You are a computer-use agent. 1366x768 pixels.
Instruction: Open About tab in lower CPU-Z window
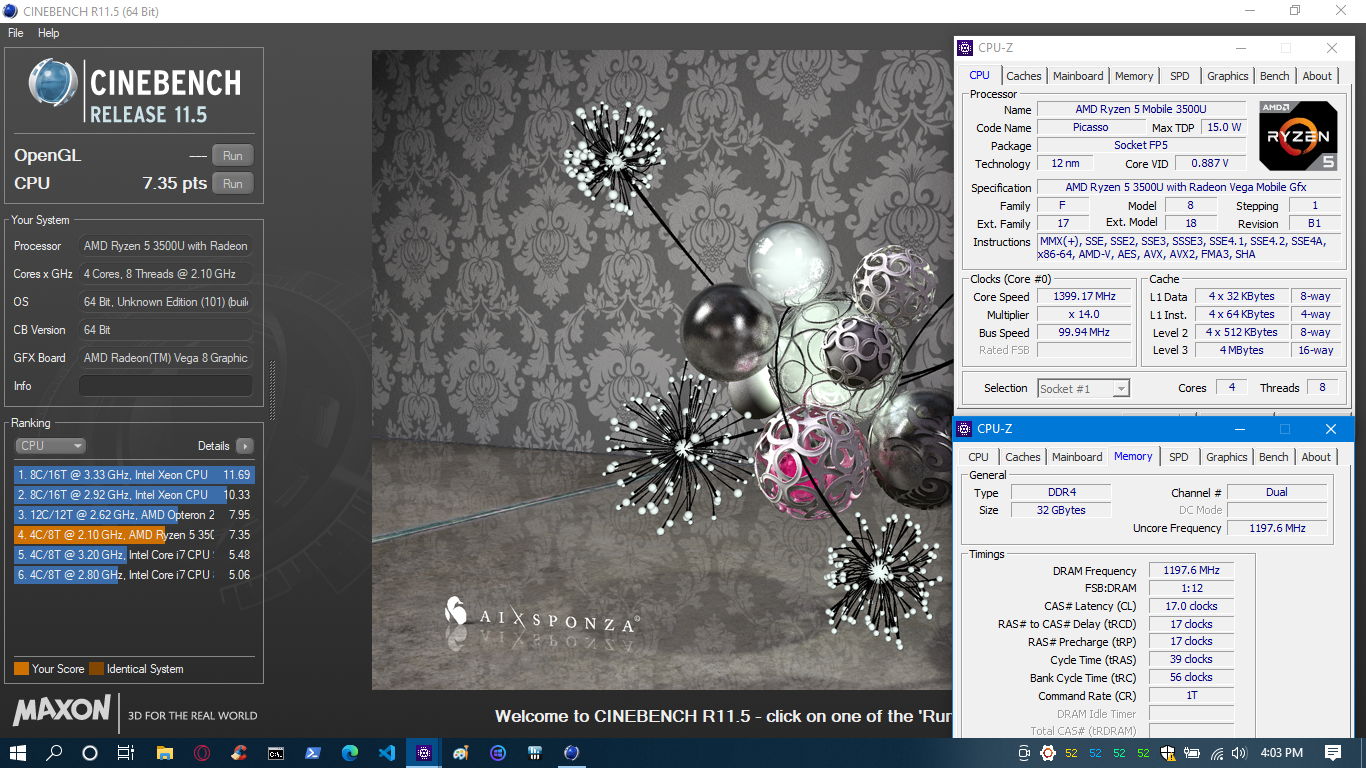(x=1316, y=457)
